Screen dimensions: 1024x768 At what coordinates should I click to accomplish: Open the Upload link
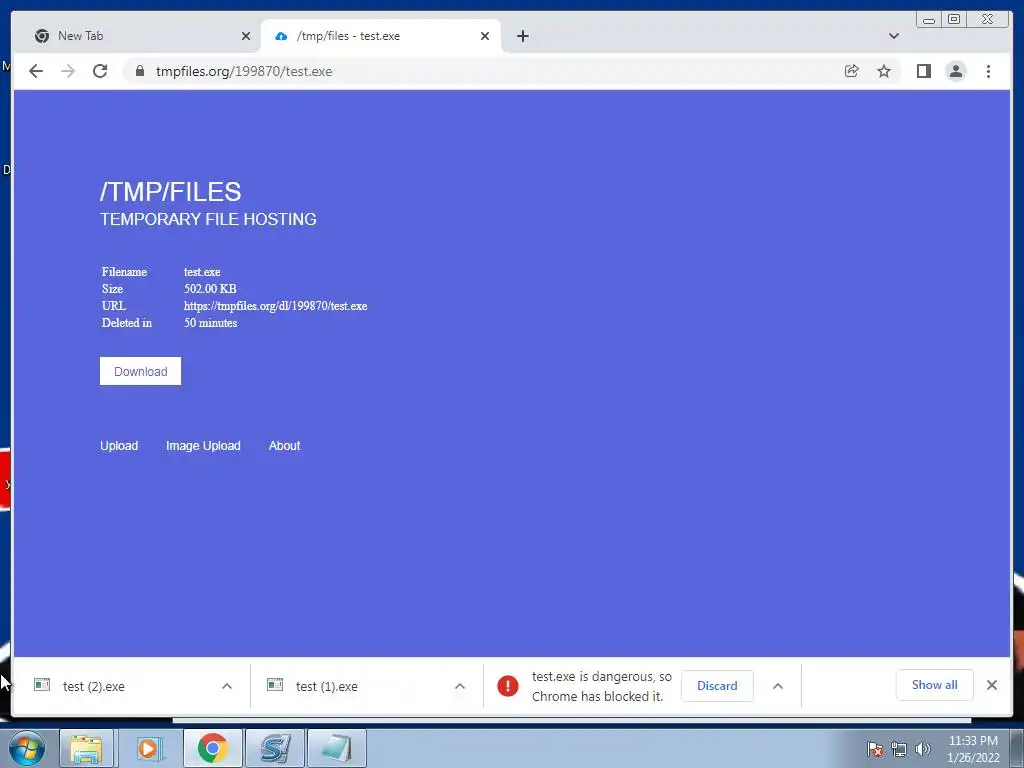click(119, 445)
